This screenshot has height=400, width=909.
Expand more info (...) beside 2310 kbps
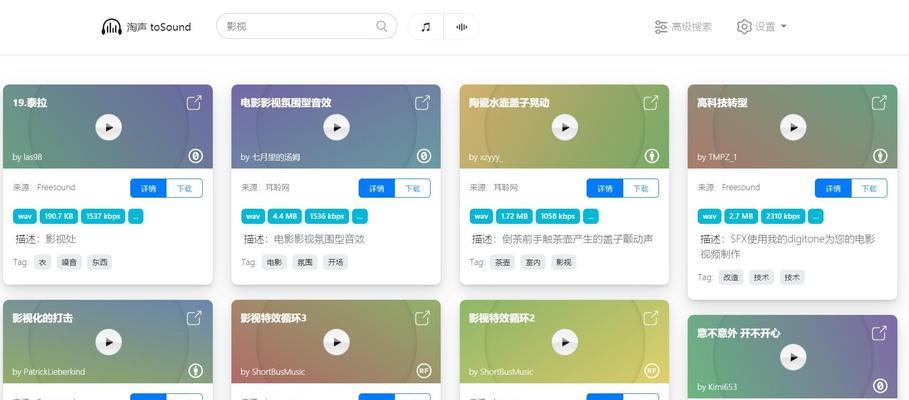816,216
